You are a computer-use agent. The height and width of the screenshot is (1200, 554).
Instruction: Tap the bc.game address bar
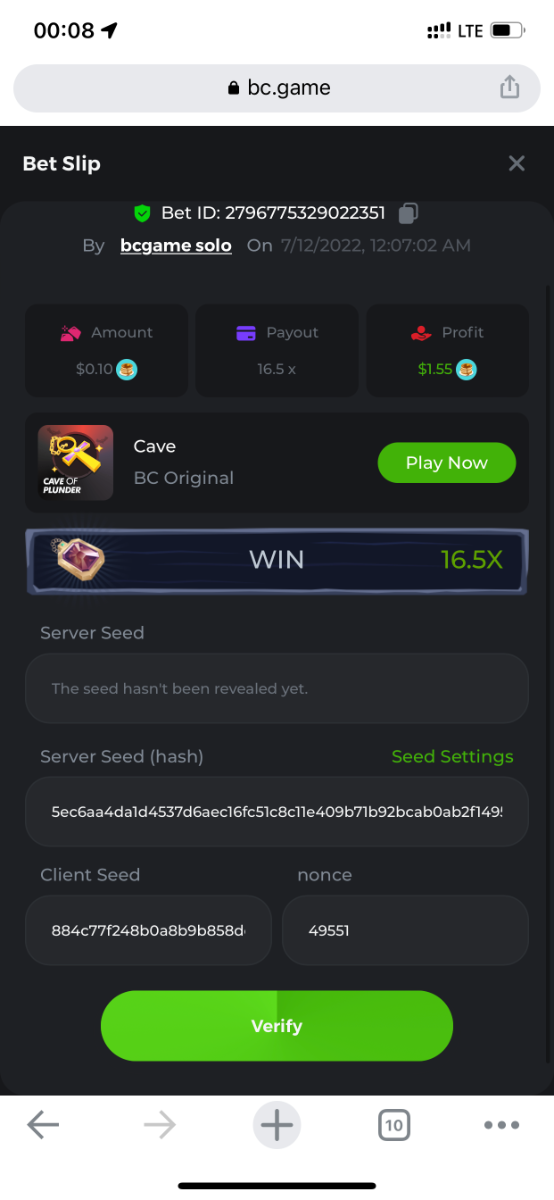click(277, 87)
